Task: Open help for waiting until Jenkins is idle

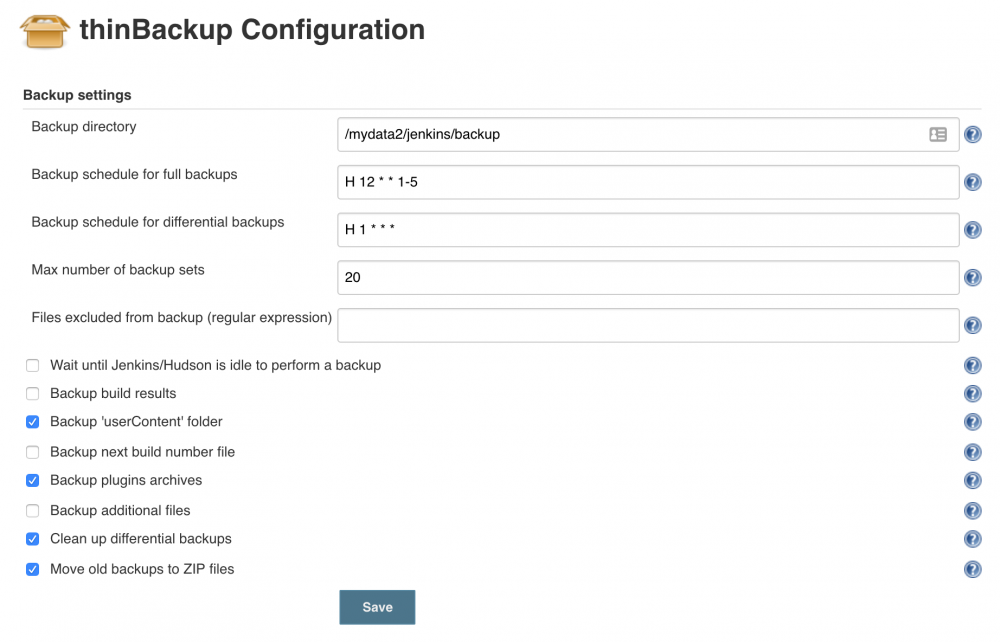Action: (x=972, y=365)
